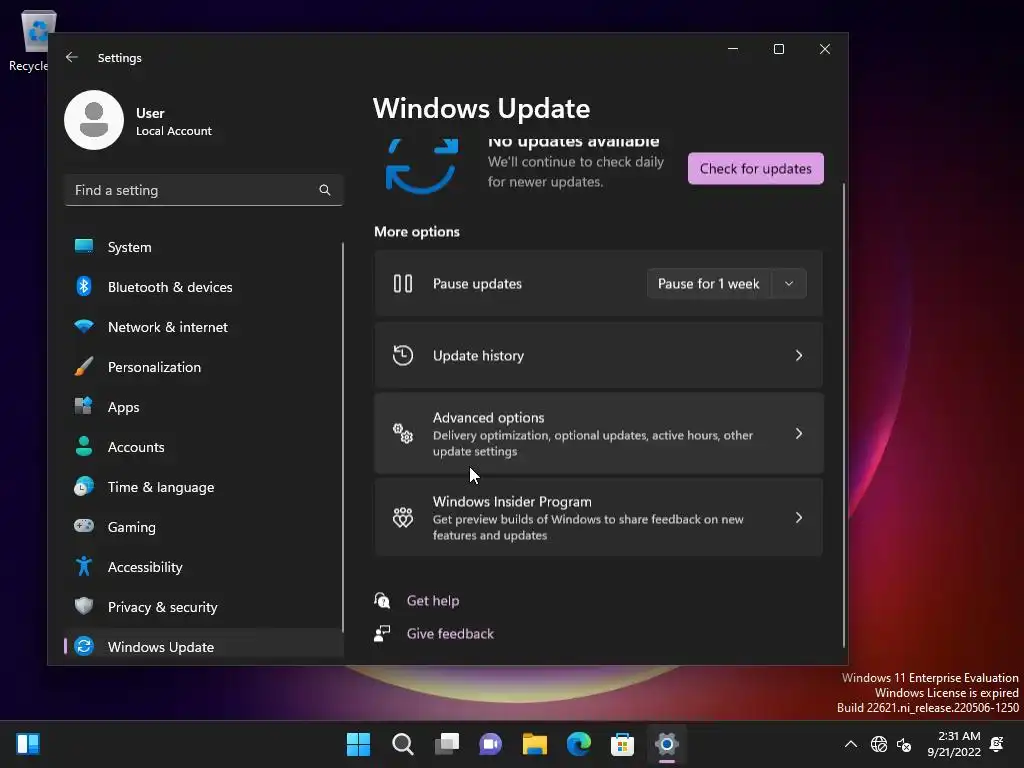This screenshot has height=768, width=1024.
Task: Click Check for updates button
Action: tap(756, 168)
